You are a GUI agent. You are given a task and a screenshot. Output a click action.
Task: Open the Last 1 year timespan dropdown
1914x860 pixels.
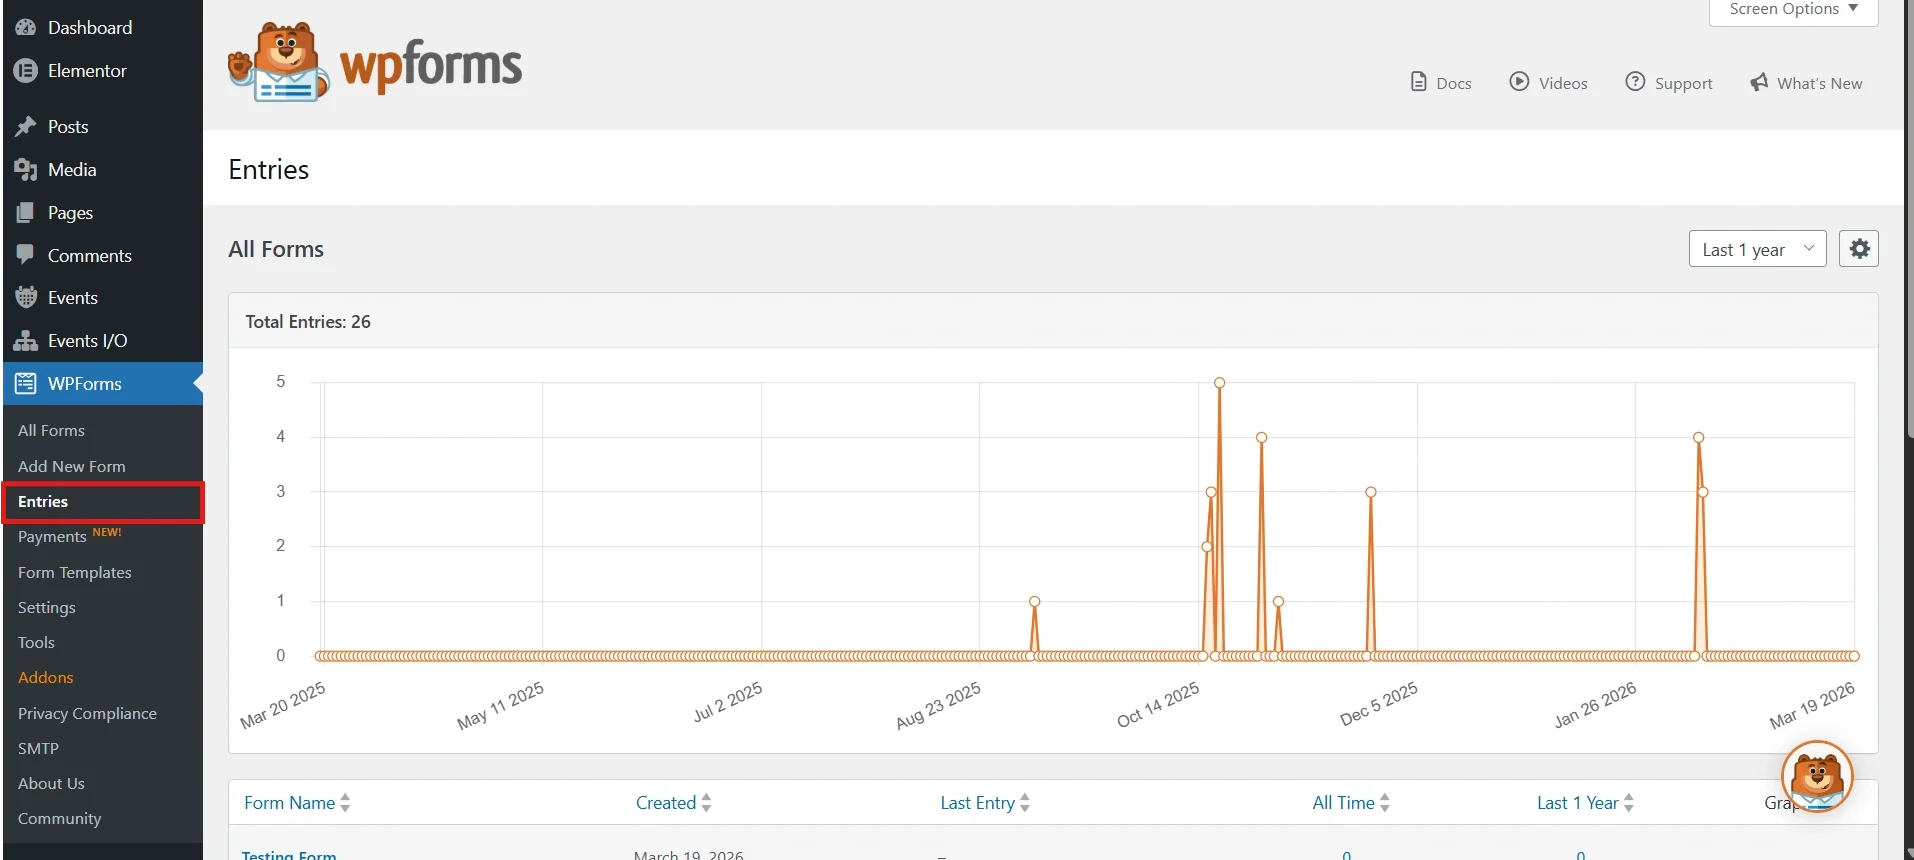(x=1758, y=249)
